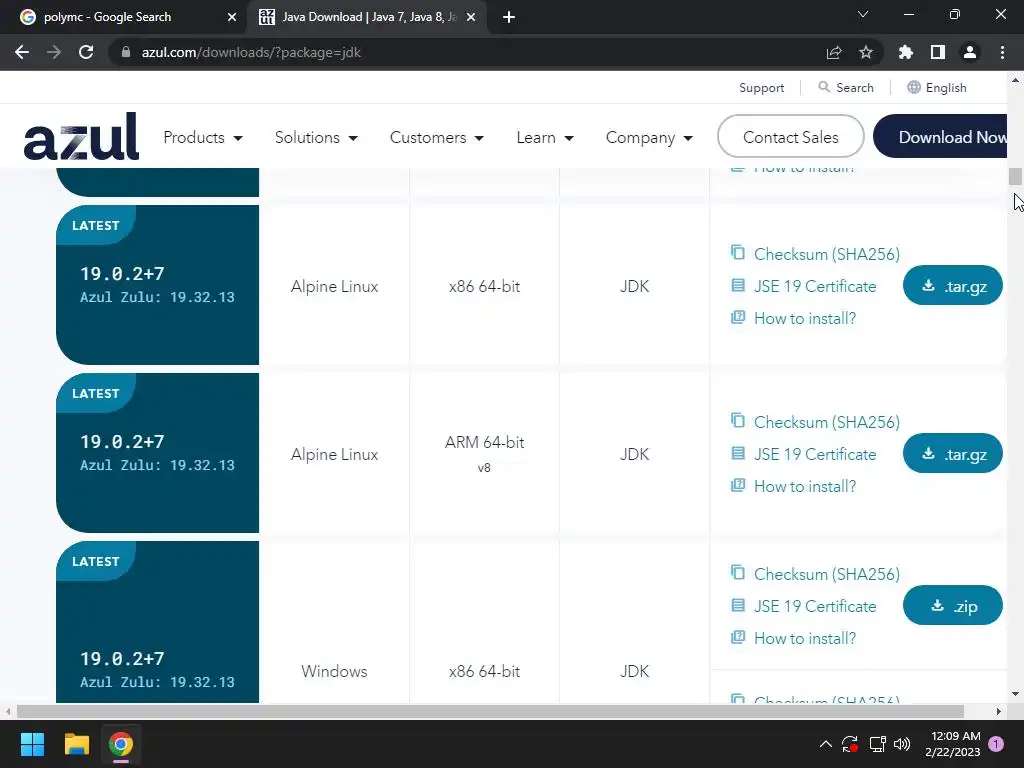1024x768 pixels.
Task: Click the scroll up arrow
Action: pyautogui.click(x=1015, y=81)
